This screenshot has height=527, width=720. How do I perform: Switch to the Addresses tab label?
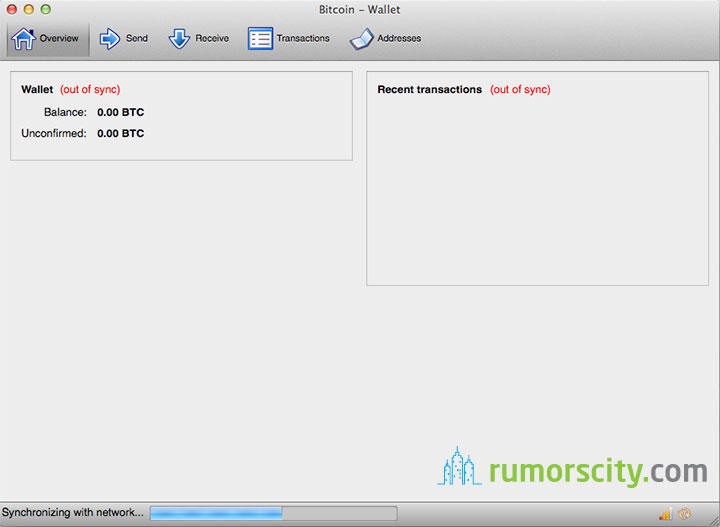coord(399,38)
